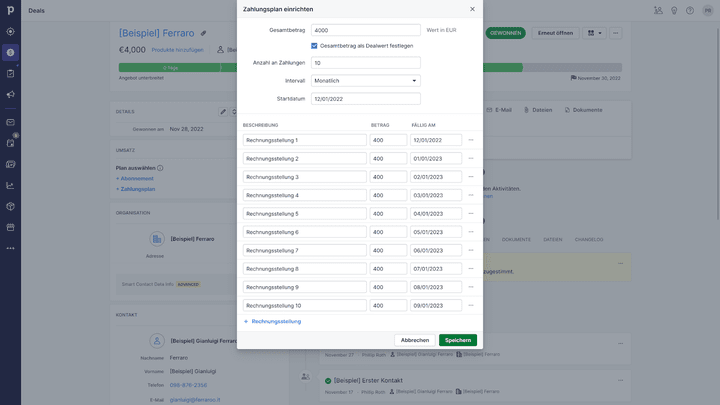Edit the Rechnungsstellung 7 description field

304,251
